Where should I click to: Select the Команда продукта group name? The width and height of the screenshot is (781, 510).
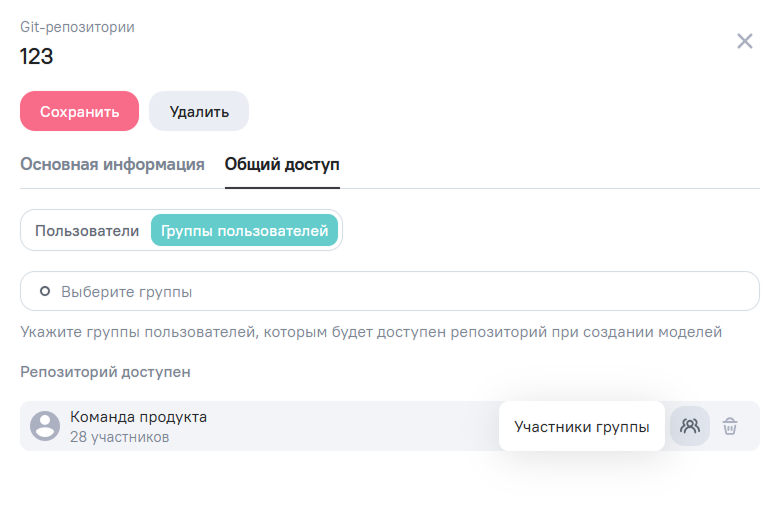pyautogui.click(x=138, y=417)
